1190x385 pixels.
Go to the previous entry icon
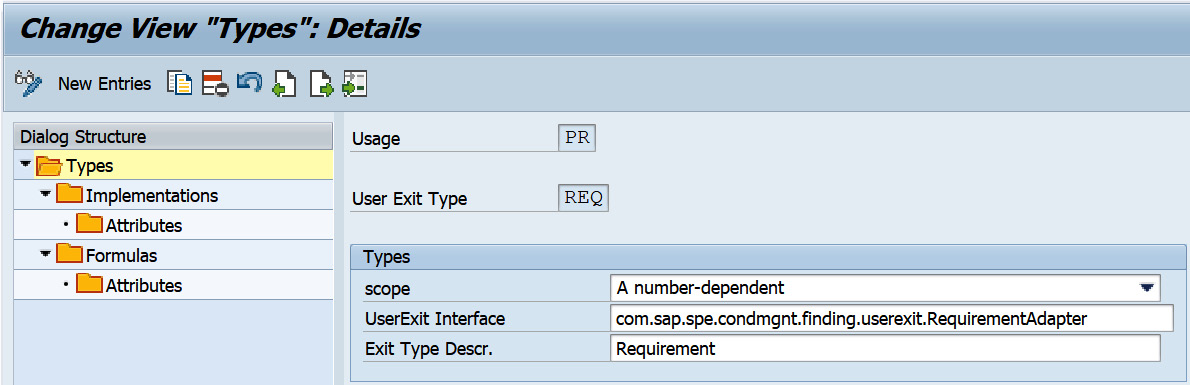(x=285, y=84)
